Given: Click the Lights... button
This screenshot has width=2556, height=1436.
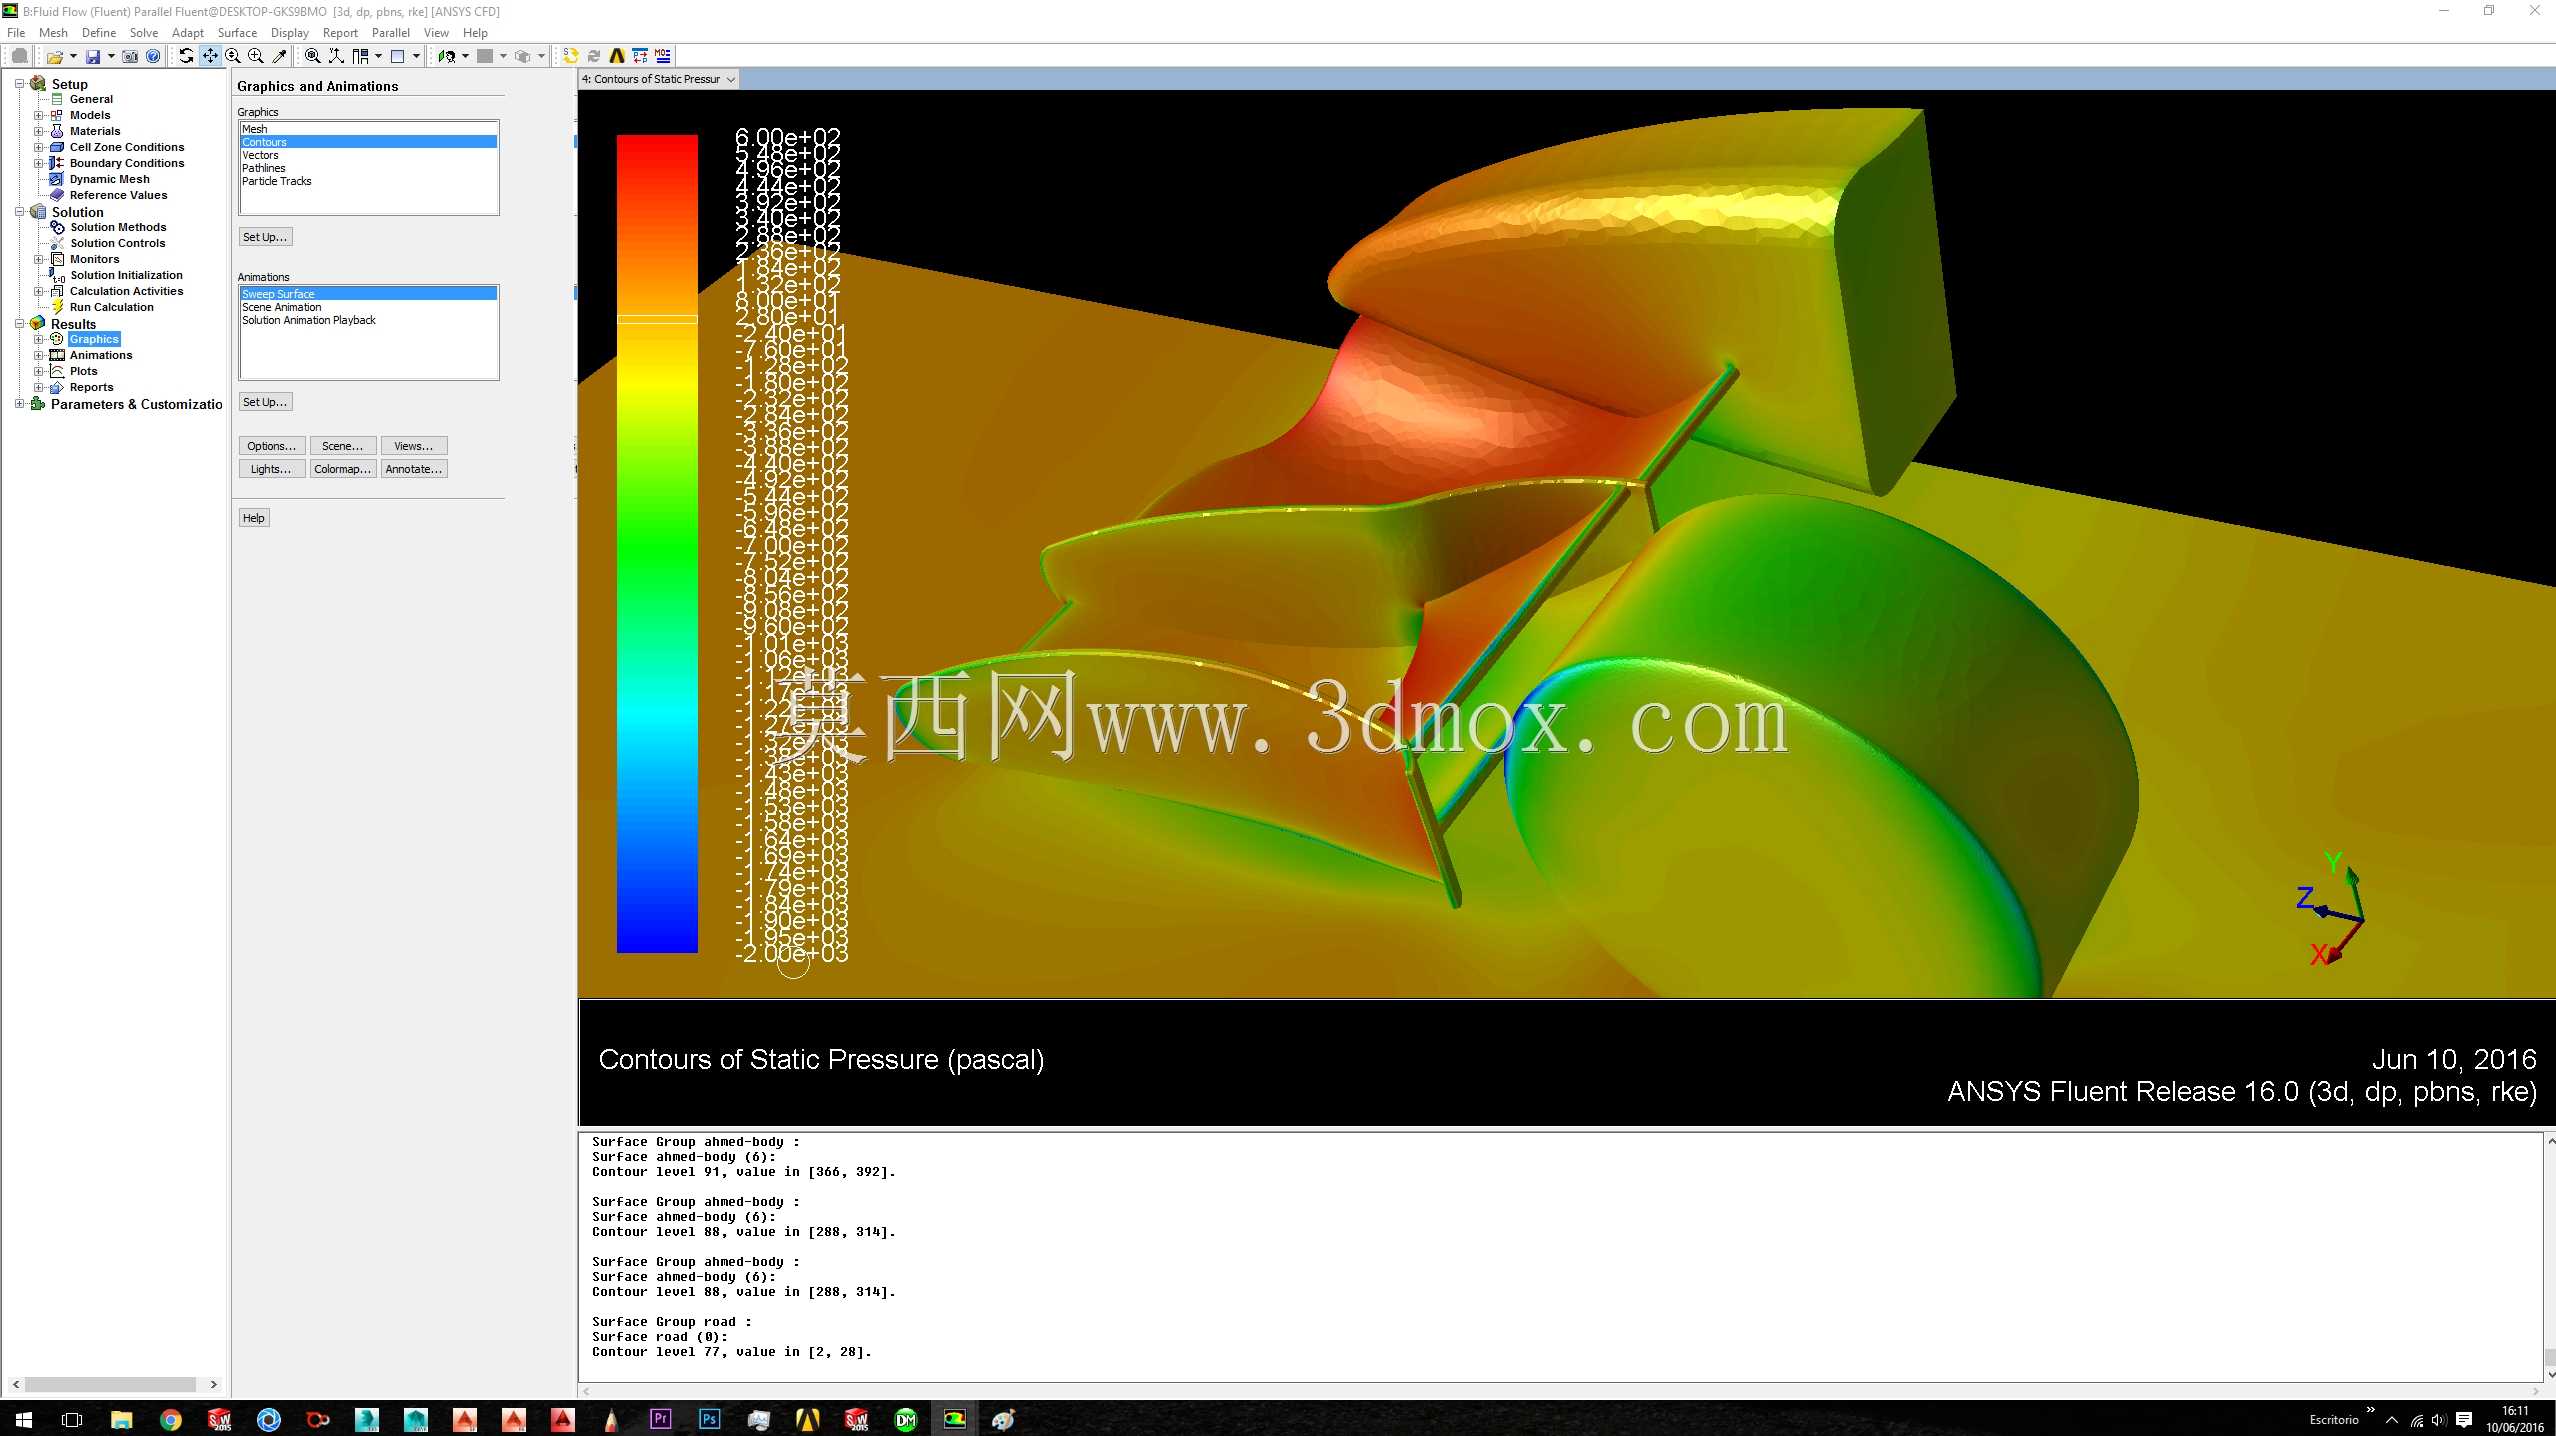Looking at the screenshot, I should pyautogui.click(x=272, y=469).
